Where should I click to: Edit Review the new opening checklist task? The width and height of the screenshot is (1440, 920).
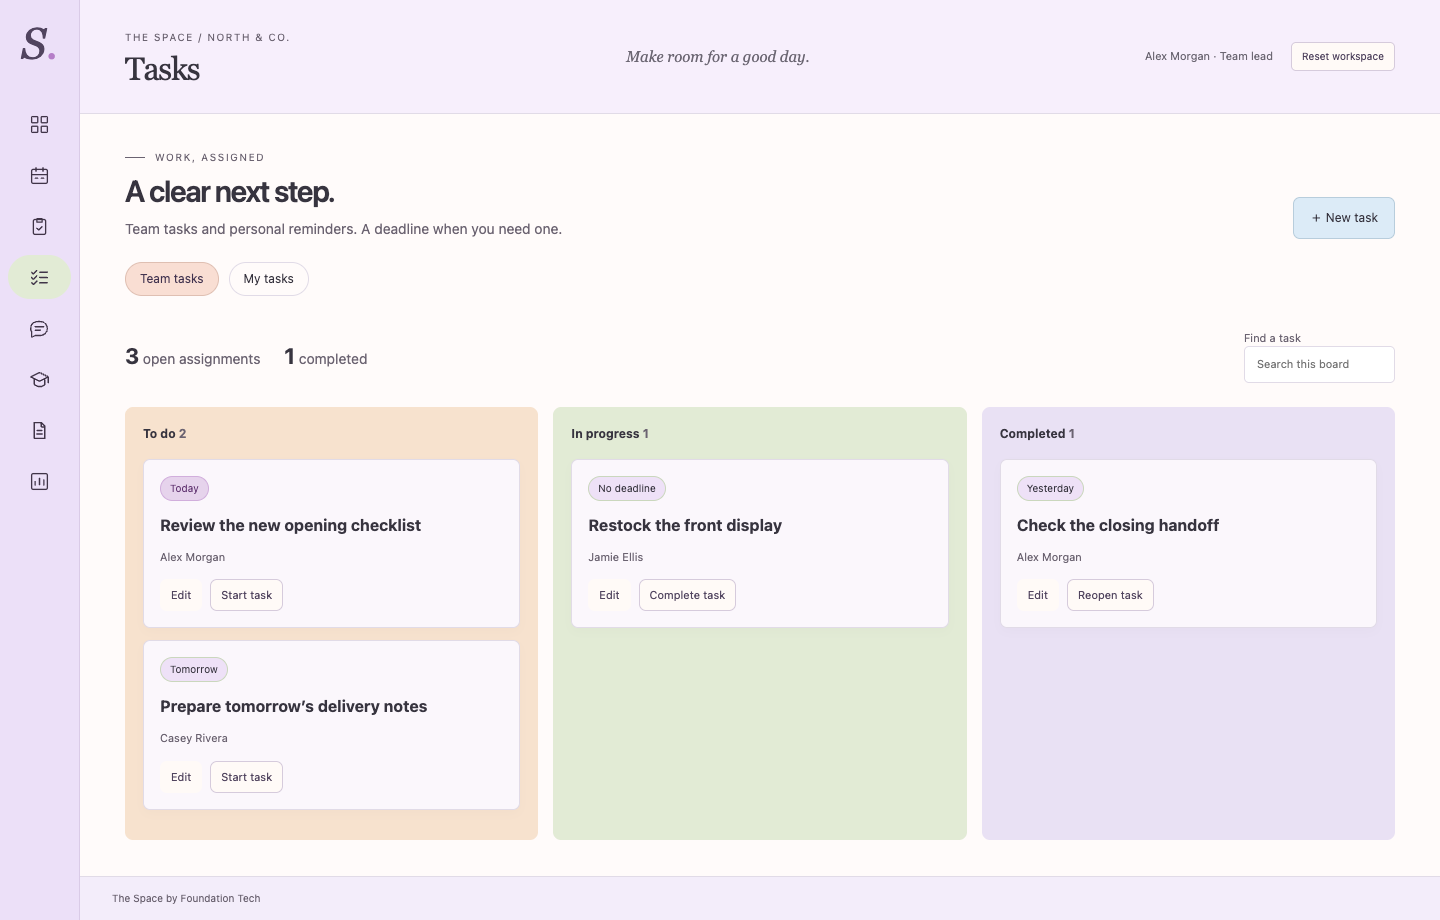pyautogui.click(x=181, y=595)
